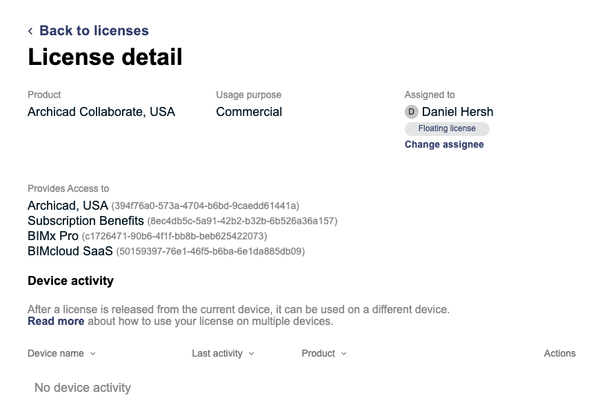Viewport: 600px width, 414px height.
Task: Open the Back to licenses link
Action: click(93, 31)
